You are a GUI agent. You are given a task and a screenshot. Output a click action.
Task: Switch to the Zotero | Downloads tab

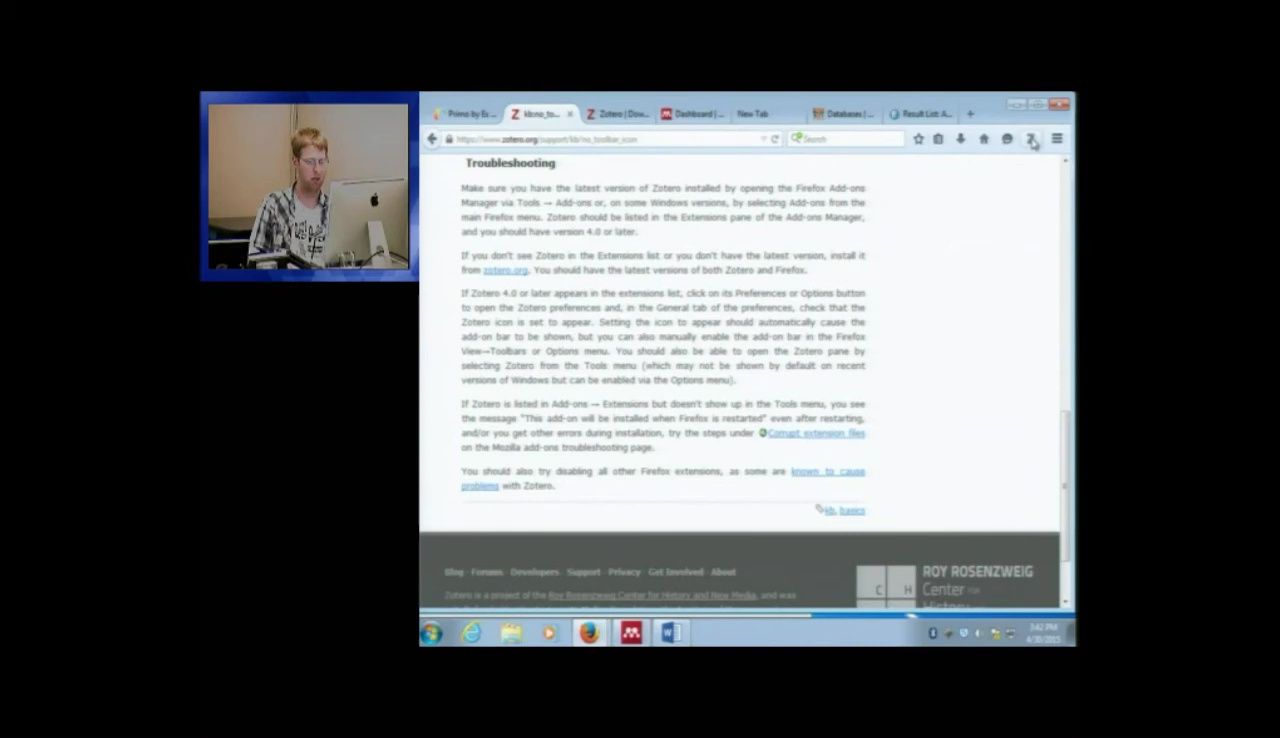coord(618,114)
